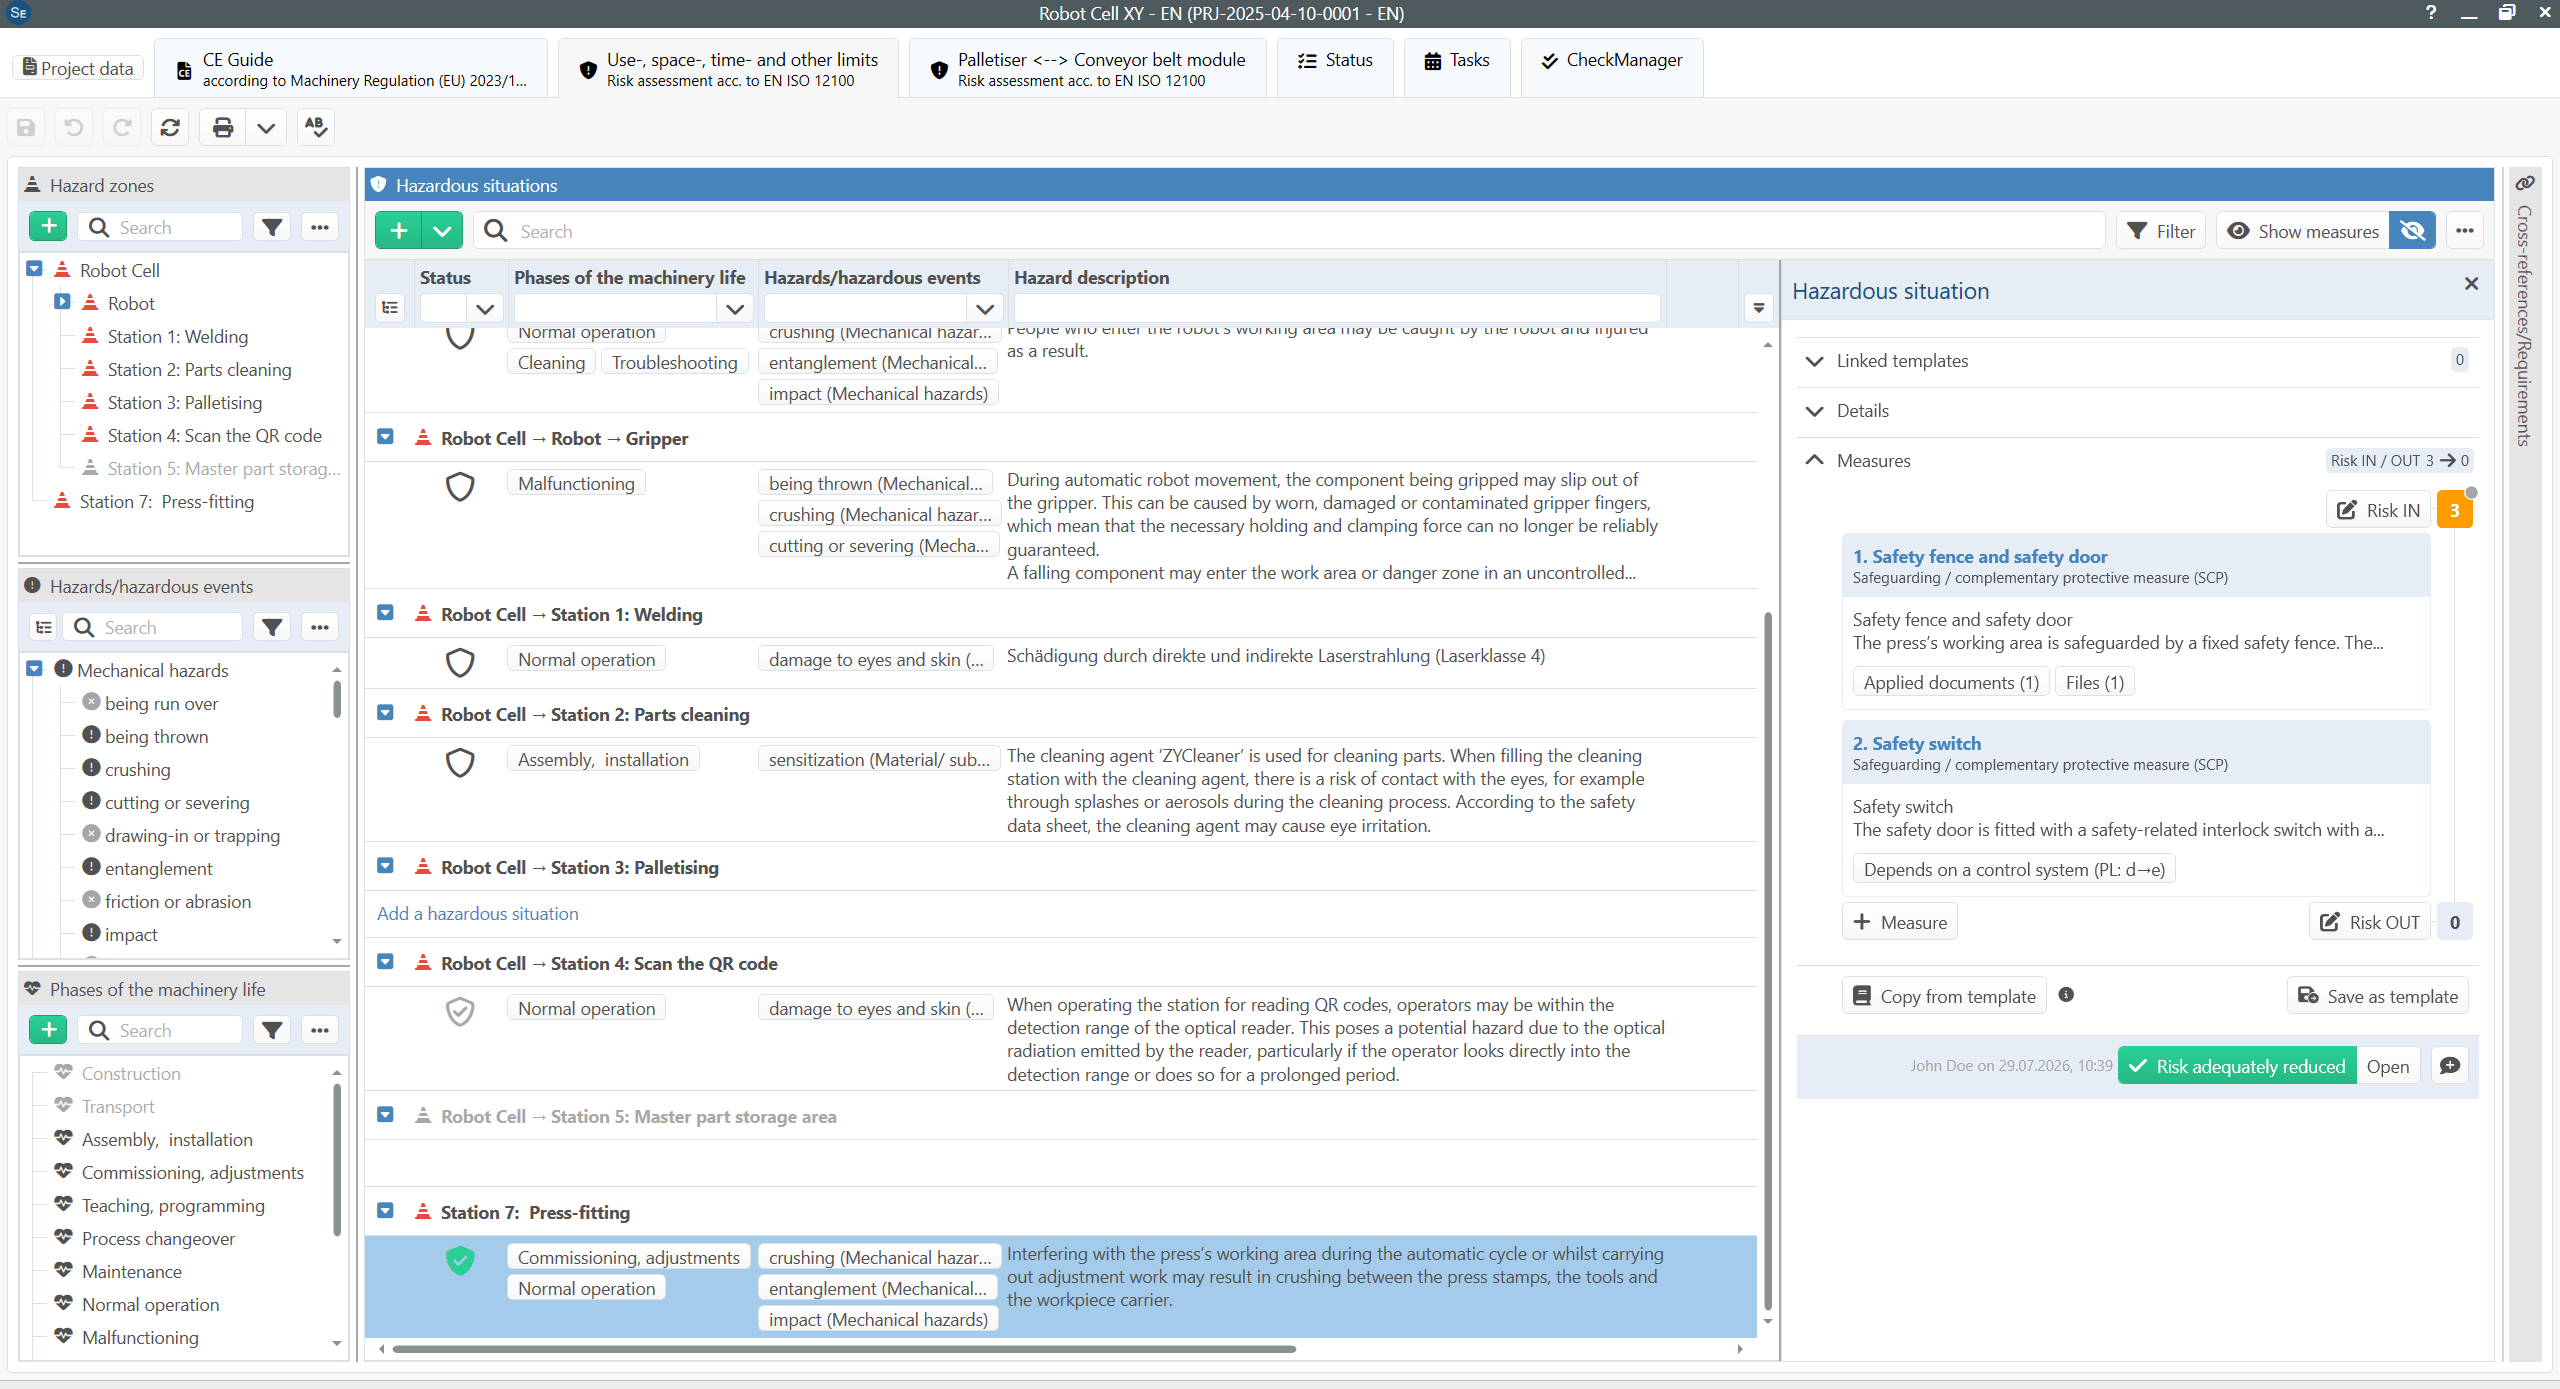The height and width of the screenshot is (1389, 2560).
Task: Add a new Measure
Action: point(1900,922)
